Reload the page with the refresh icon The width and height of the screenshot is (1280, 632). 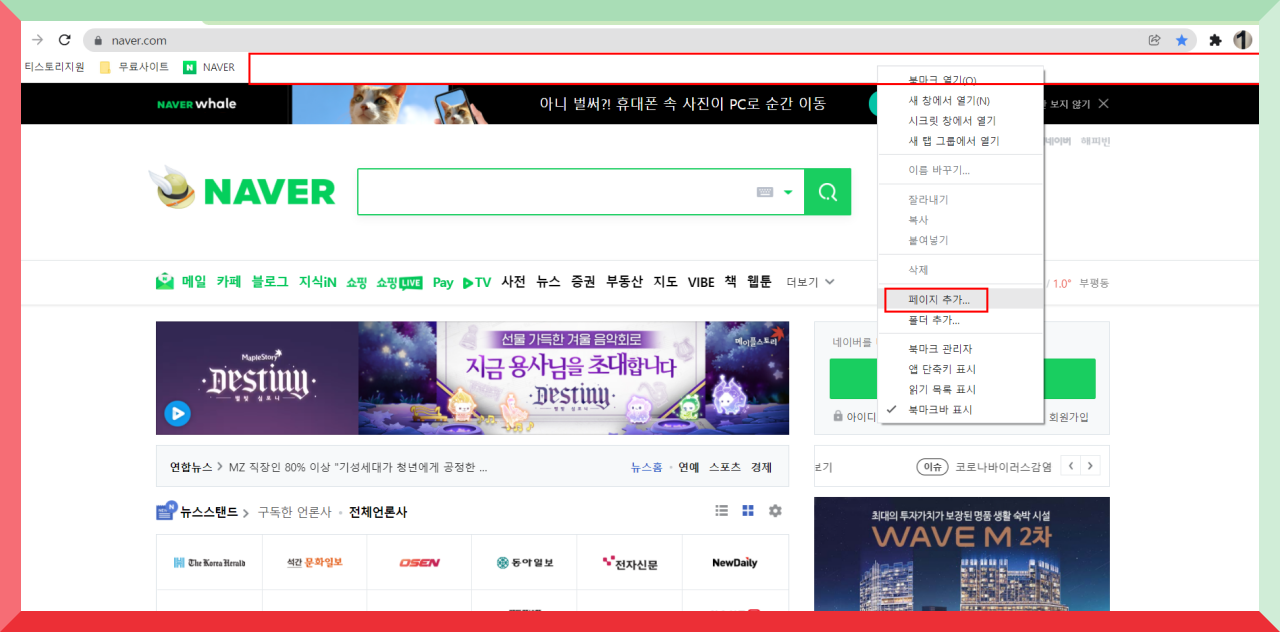64,40
